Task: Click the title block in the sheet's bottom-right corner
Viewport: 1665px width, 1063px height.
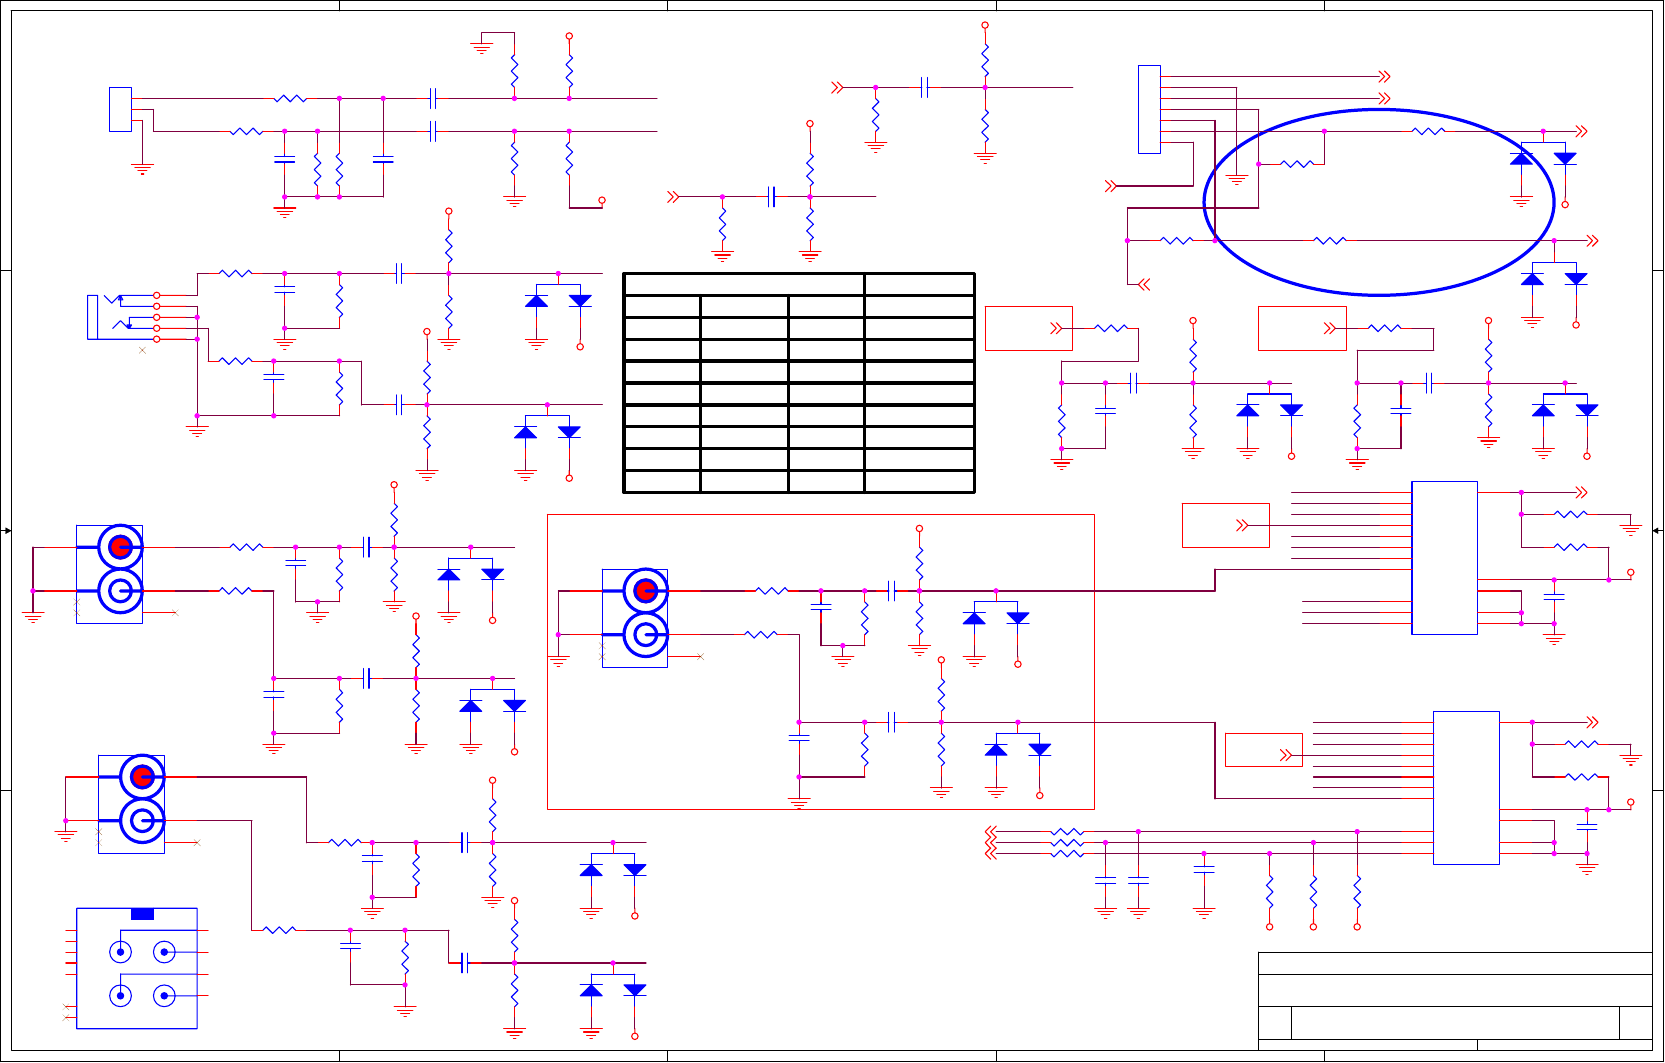Action: (x=1455, y=1001)
